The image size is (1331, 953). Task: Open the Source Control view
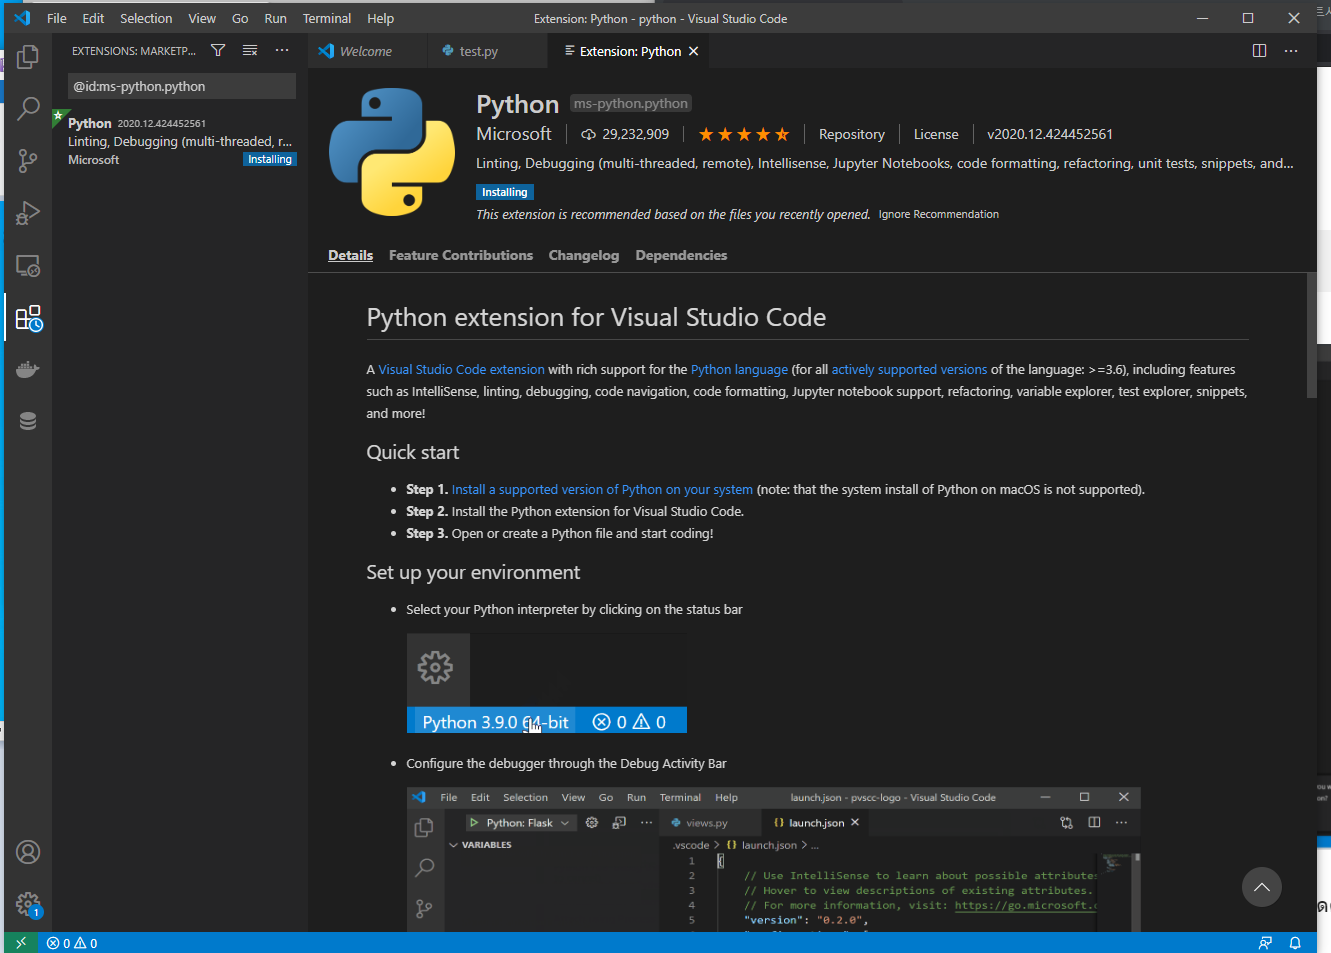27,160
